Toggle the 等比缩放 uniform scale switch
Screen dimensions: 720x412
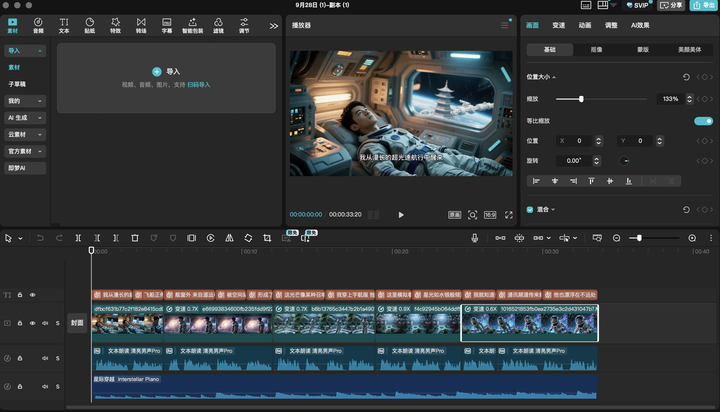click(703, 121)
